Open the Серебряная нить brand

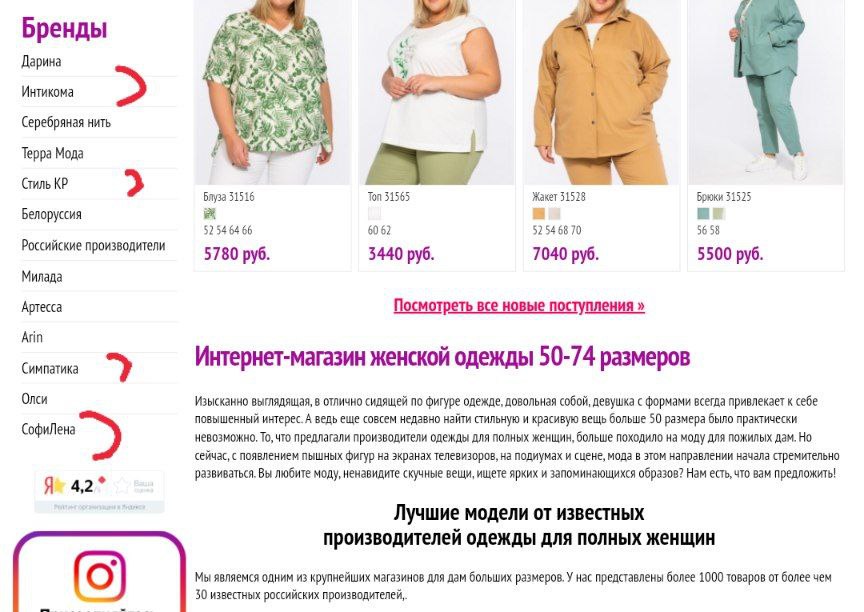(x=66, y=122)
